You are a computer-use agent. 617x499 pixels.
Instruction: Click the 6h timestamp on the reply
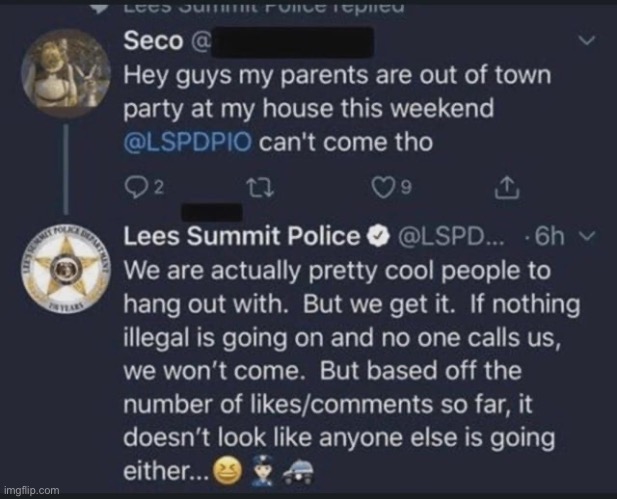pyautogui.click(x=550, y=237)
